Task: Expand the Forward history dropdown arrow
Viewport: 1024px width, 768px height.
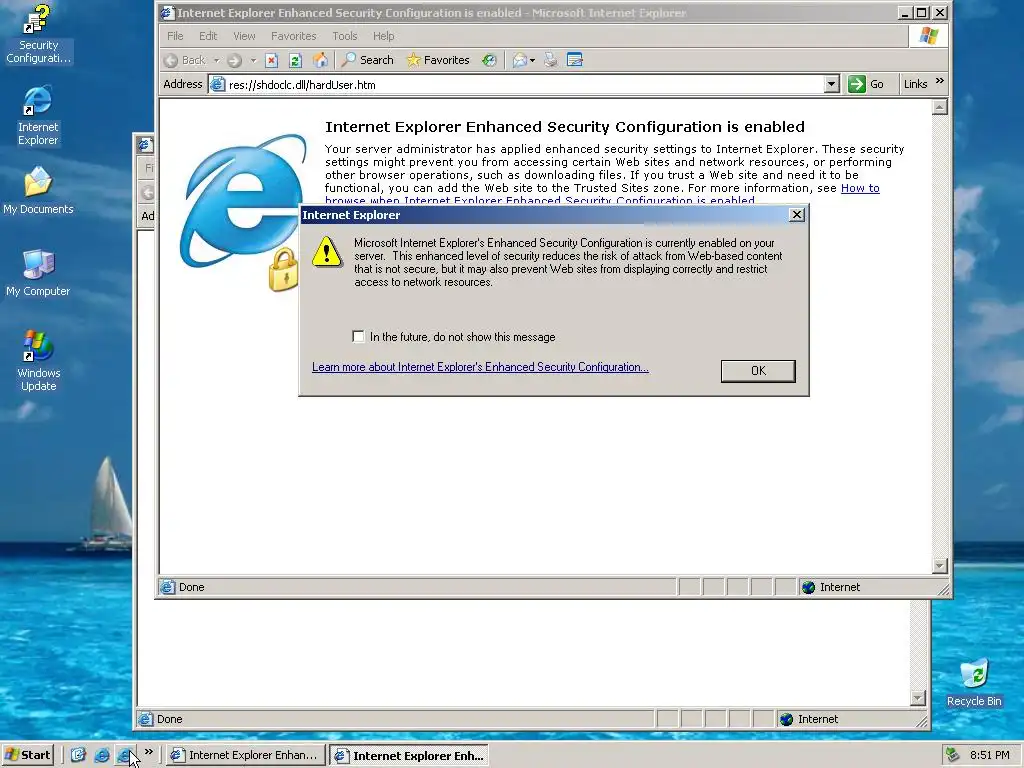Action: pyautogui.click(x=253, y=60)
